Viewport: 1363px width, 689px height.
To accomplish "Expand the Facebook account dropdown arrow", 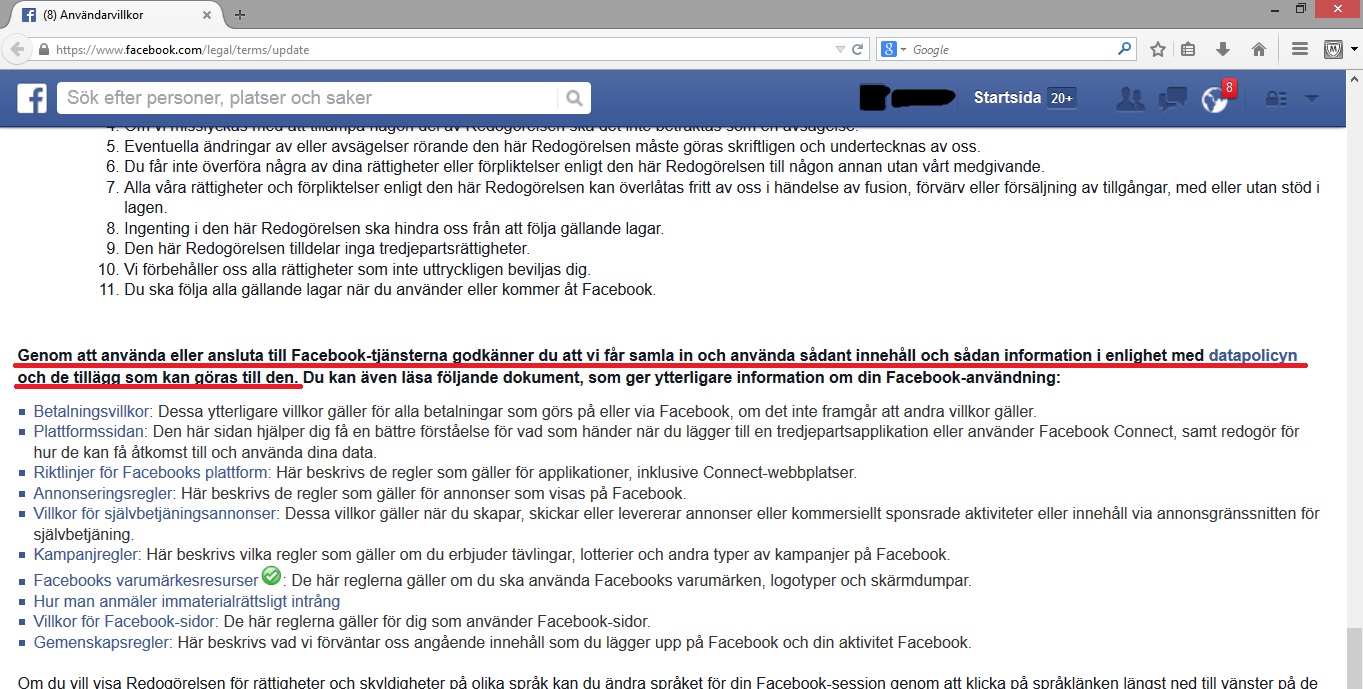I will click(1312, 98).
